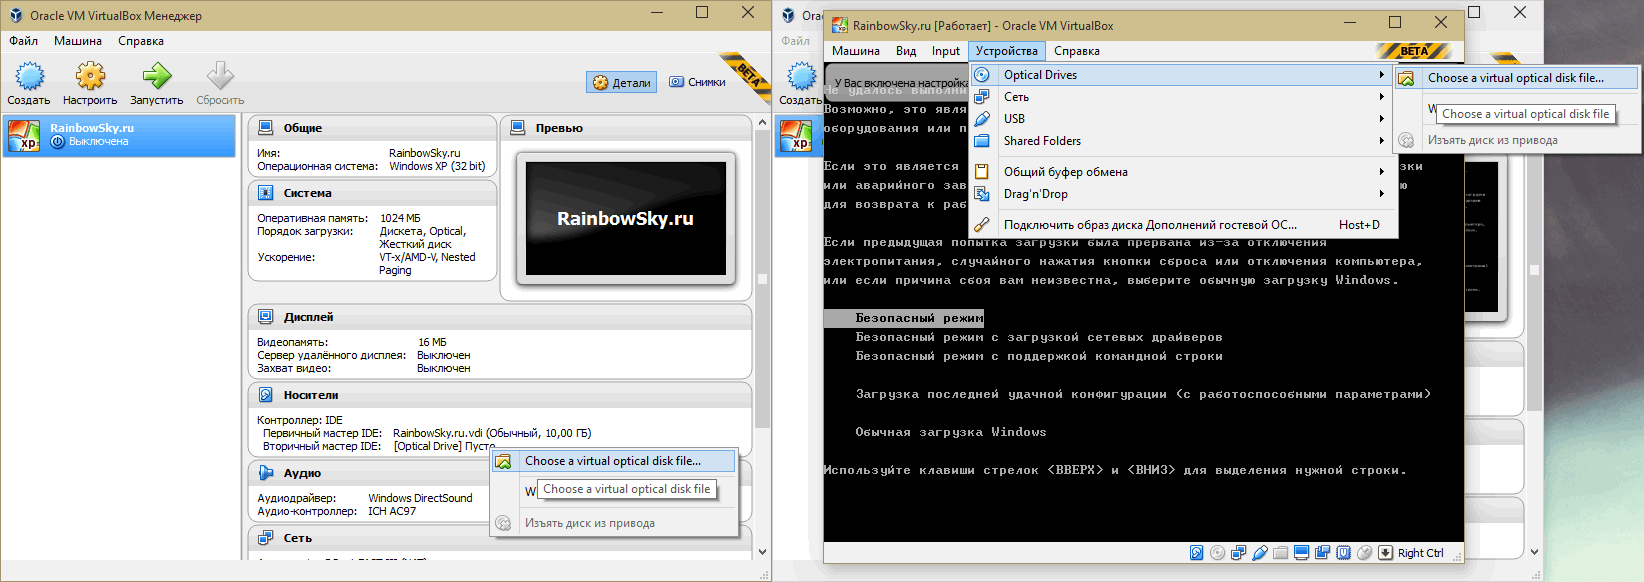Open the Вид menu in the VM window
The image size is (1644, 582).
click(906, 51)
